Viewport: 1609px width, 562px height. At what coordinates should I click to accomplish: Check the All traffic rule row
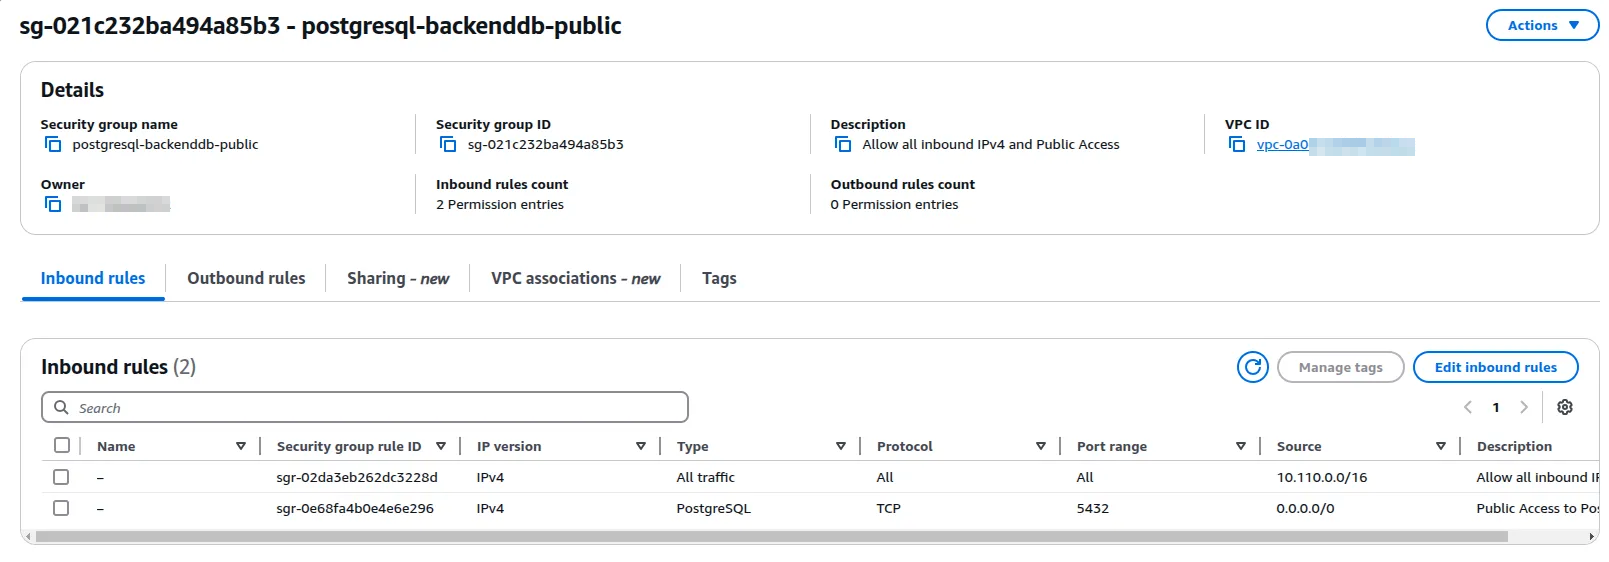(x=62, y=477)
